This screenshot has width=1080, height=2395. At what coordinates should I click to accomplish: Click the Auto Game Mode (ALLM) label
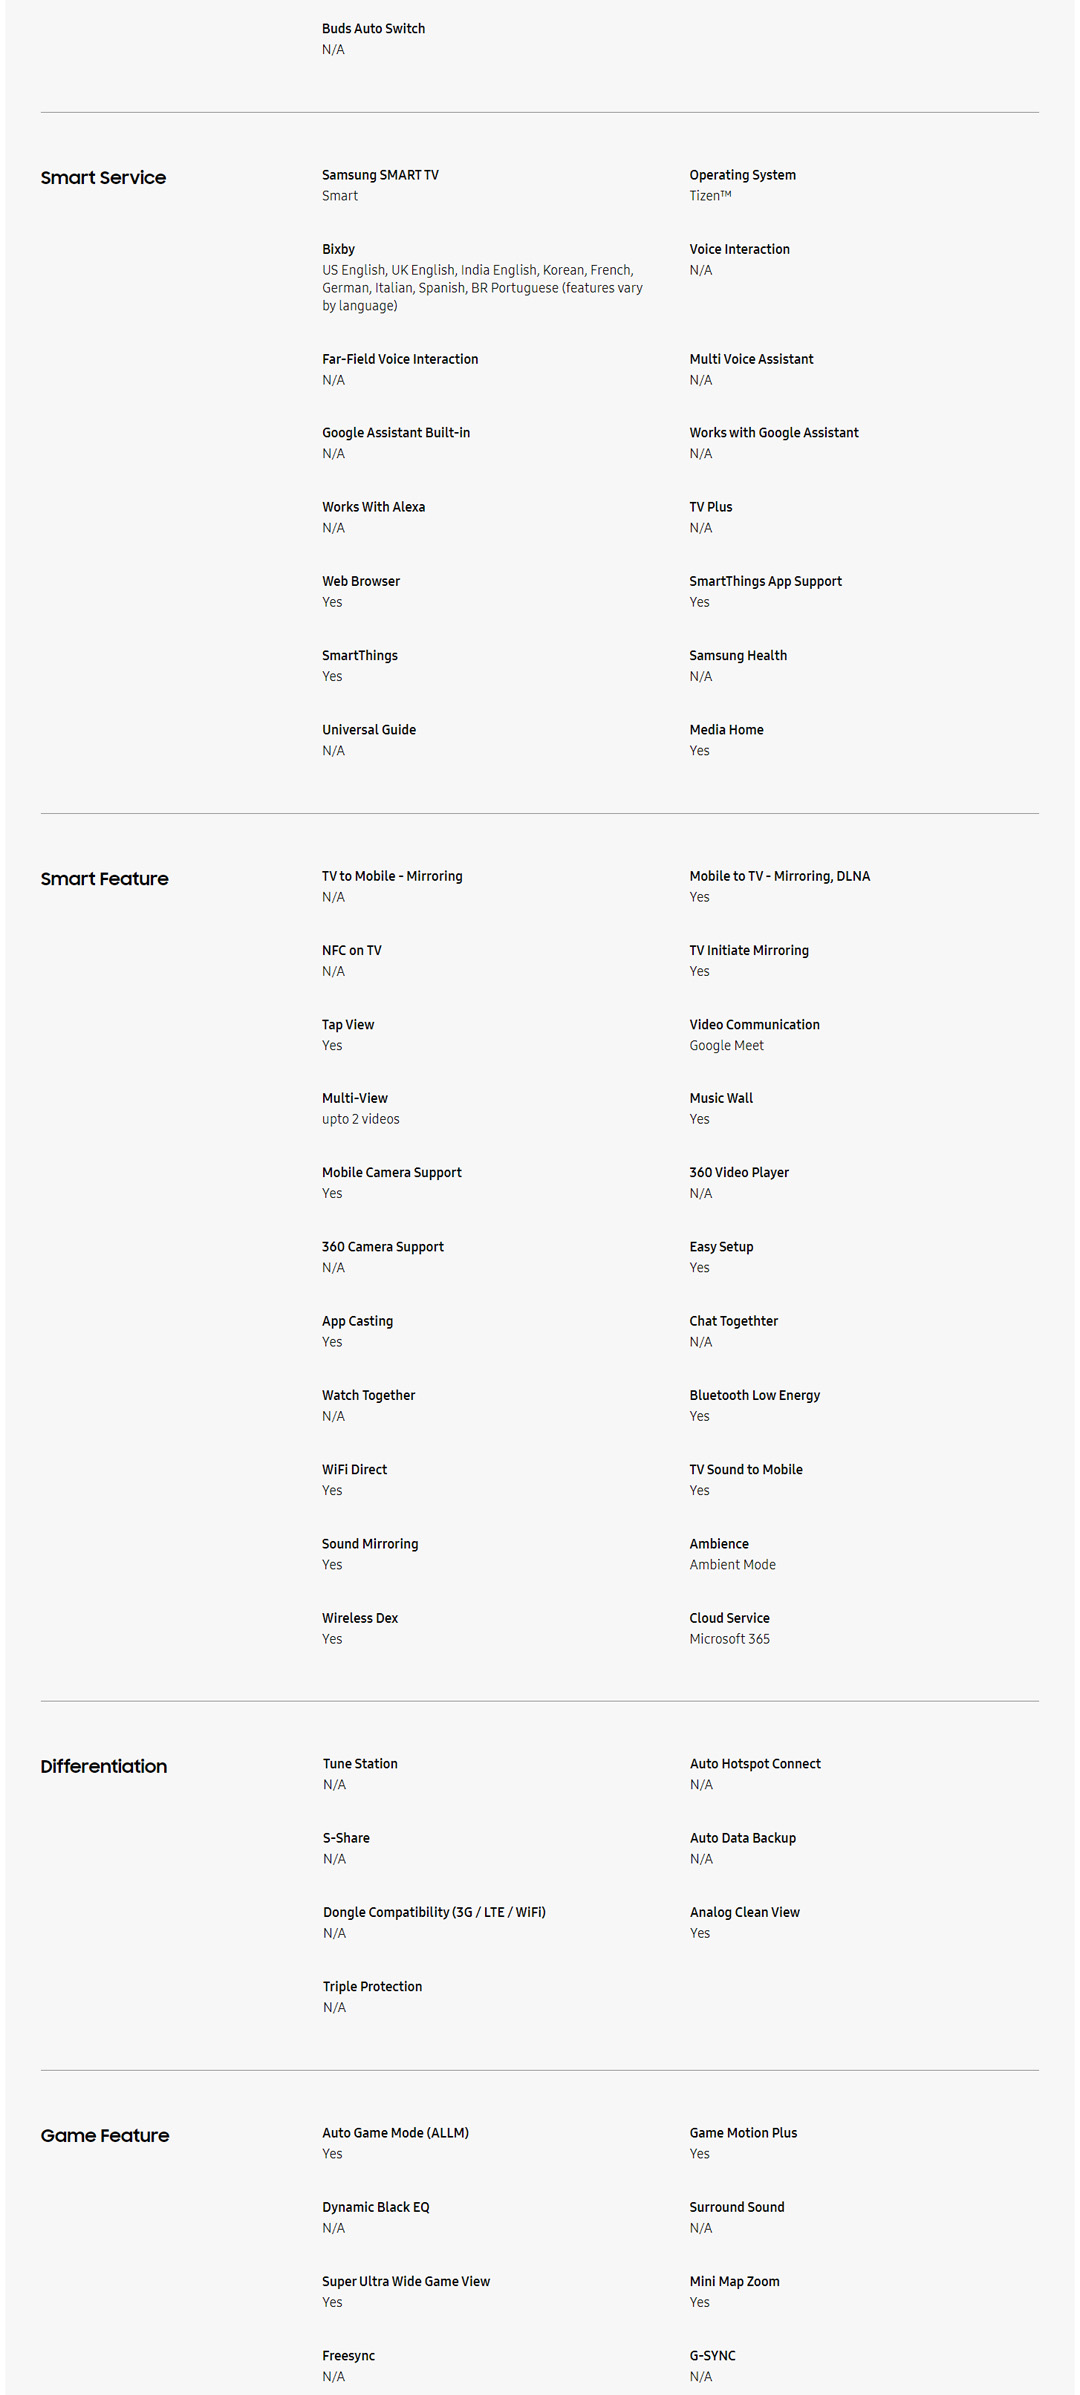(395, 2133)
